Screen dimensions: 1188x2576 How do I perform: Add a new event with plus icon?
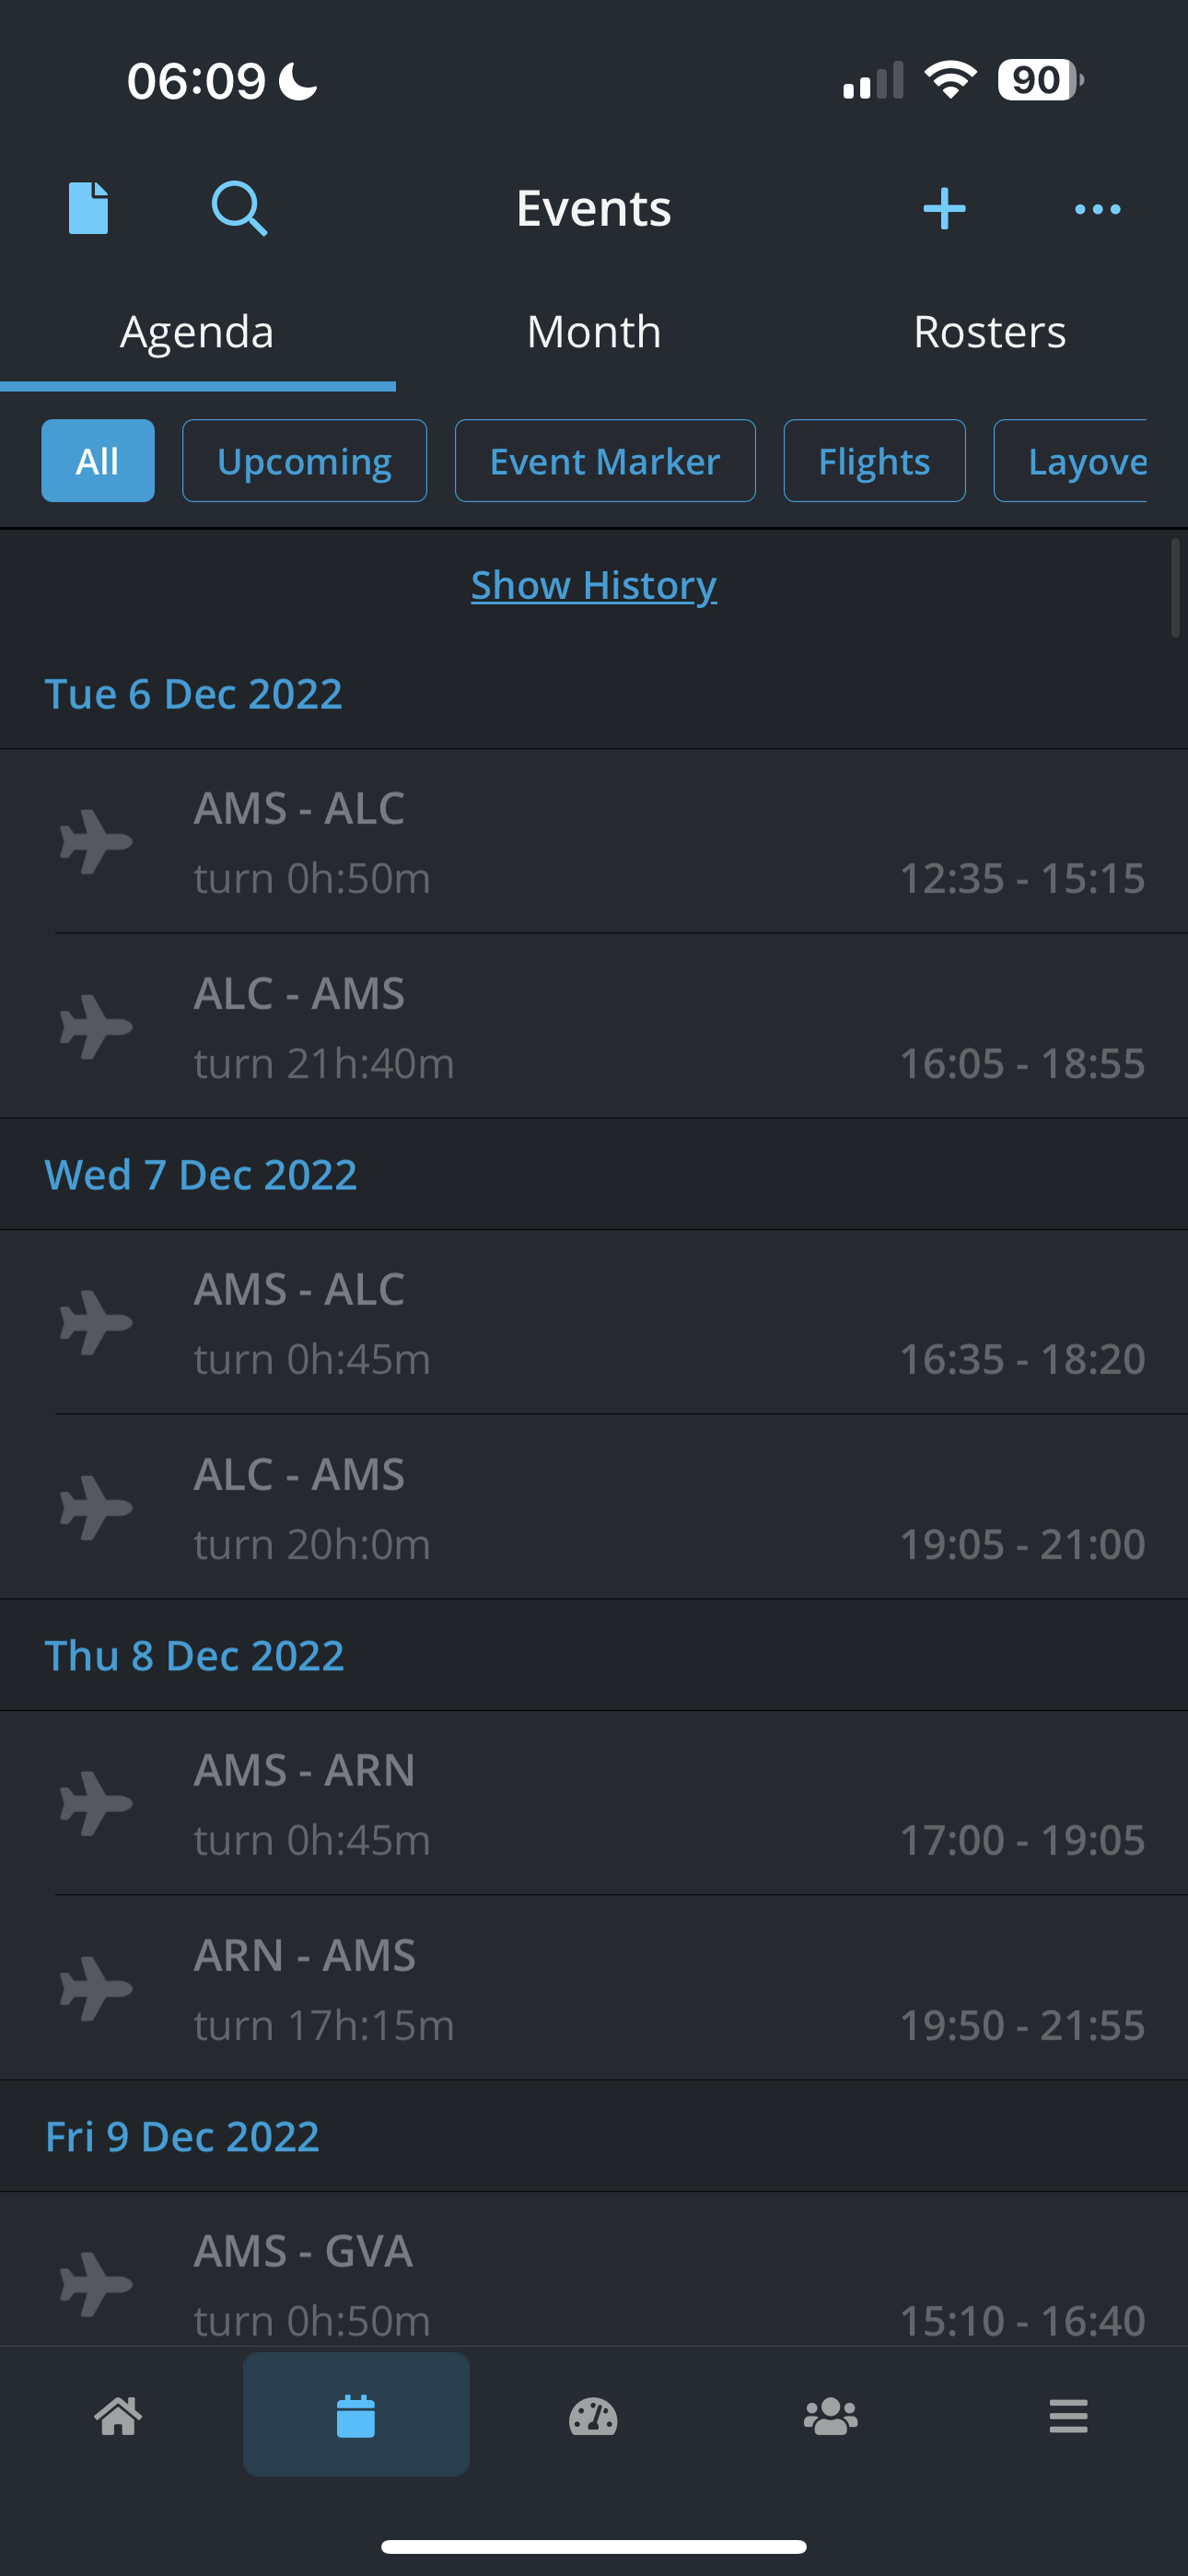[x=944, y=208]
